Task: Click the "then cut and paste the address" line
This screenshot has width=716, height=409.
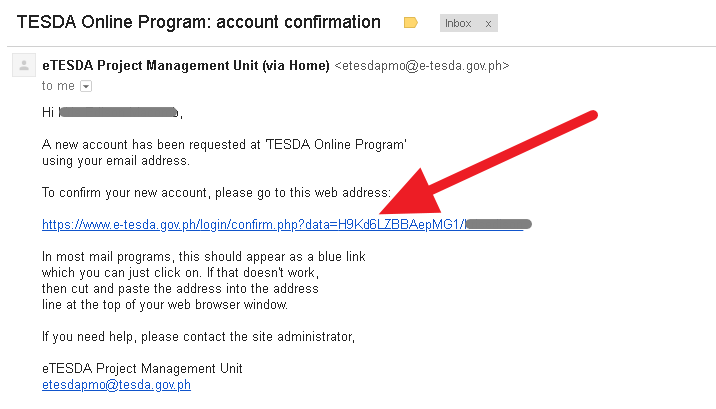Action: pyautogui.click(x=180, y=288)
